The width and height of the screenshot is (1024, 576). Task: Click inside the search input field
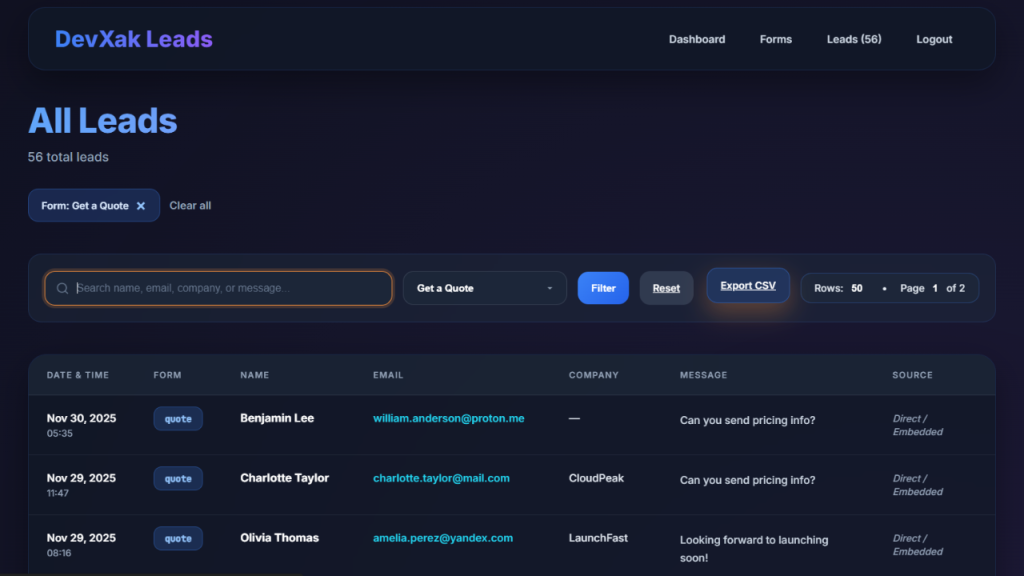tap(220, 288)
